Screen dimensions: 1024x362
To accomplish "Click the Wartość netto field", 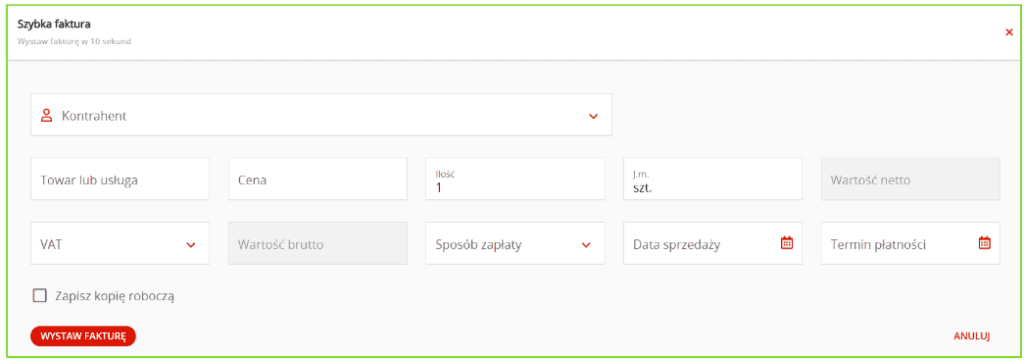I will (x=910, y=178).
